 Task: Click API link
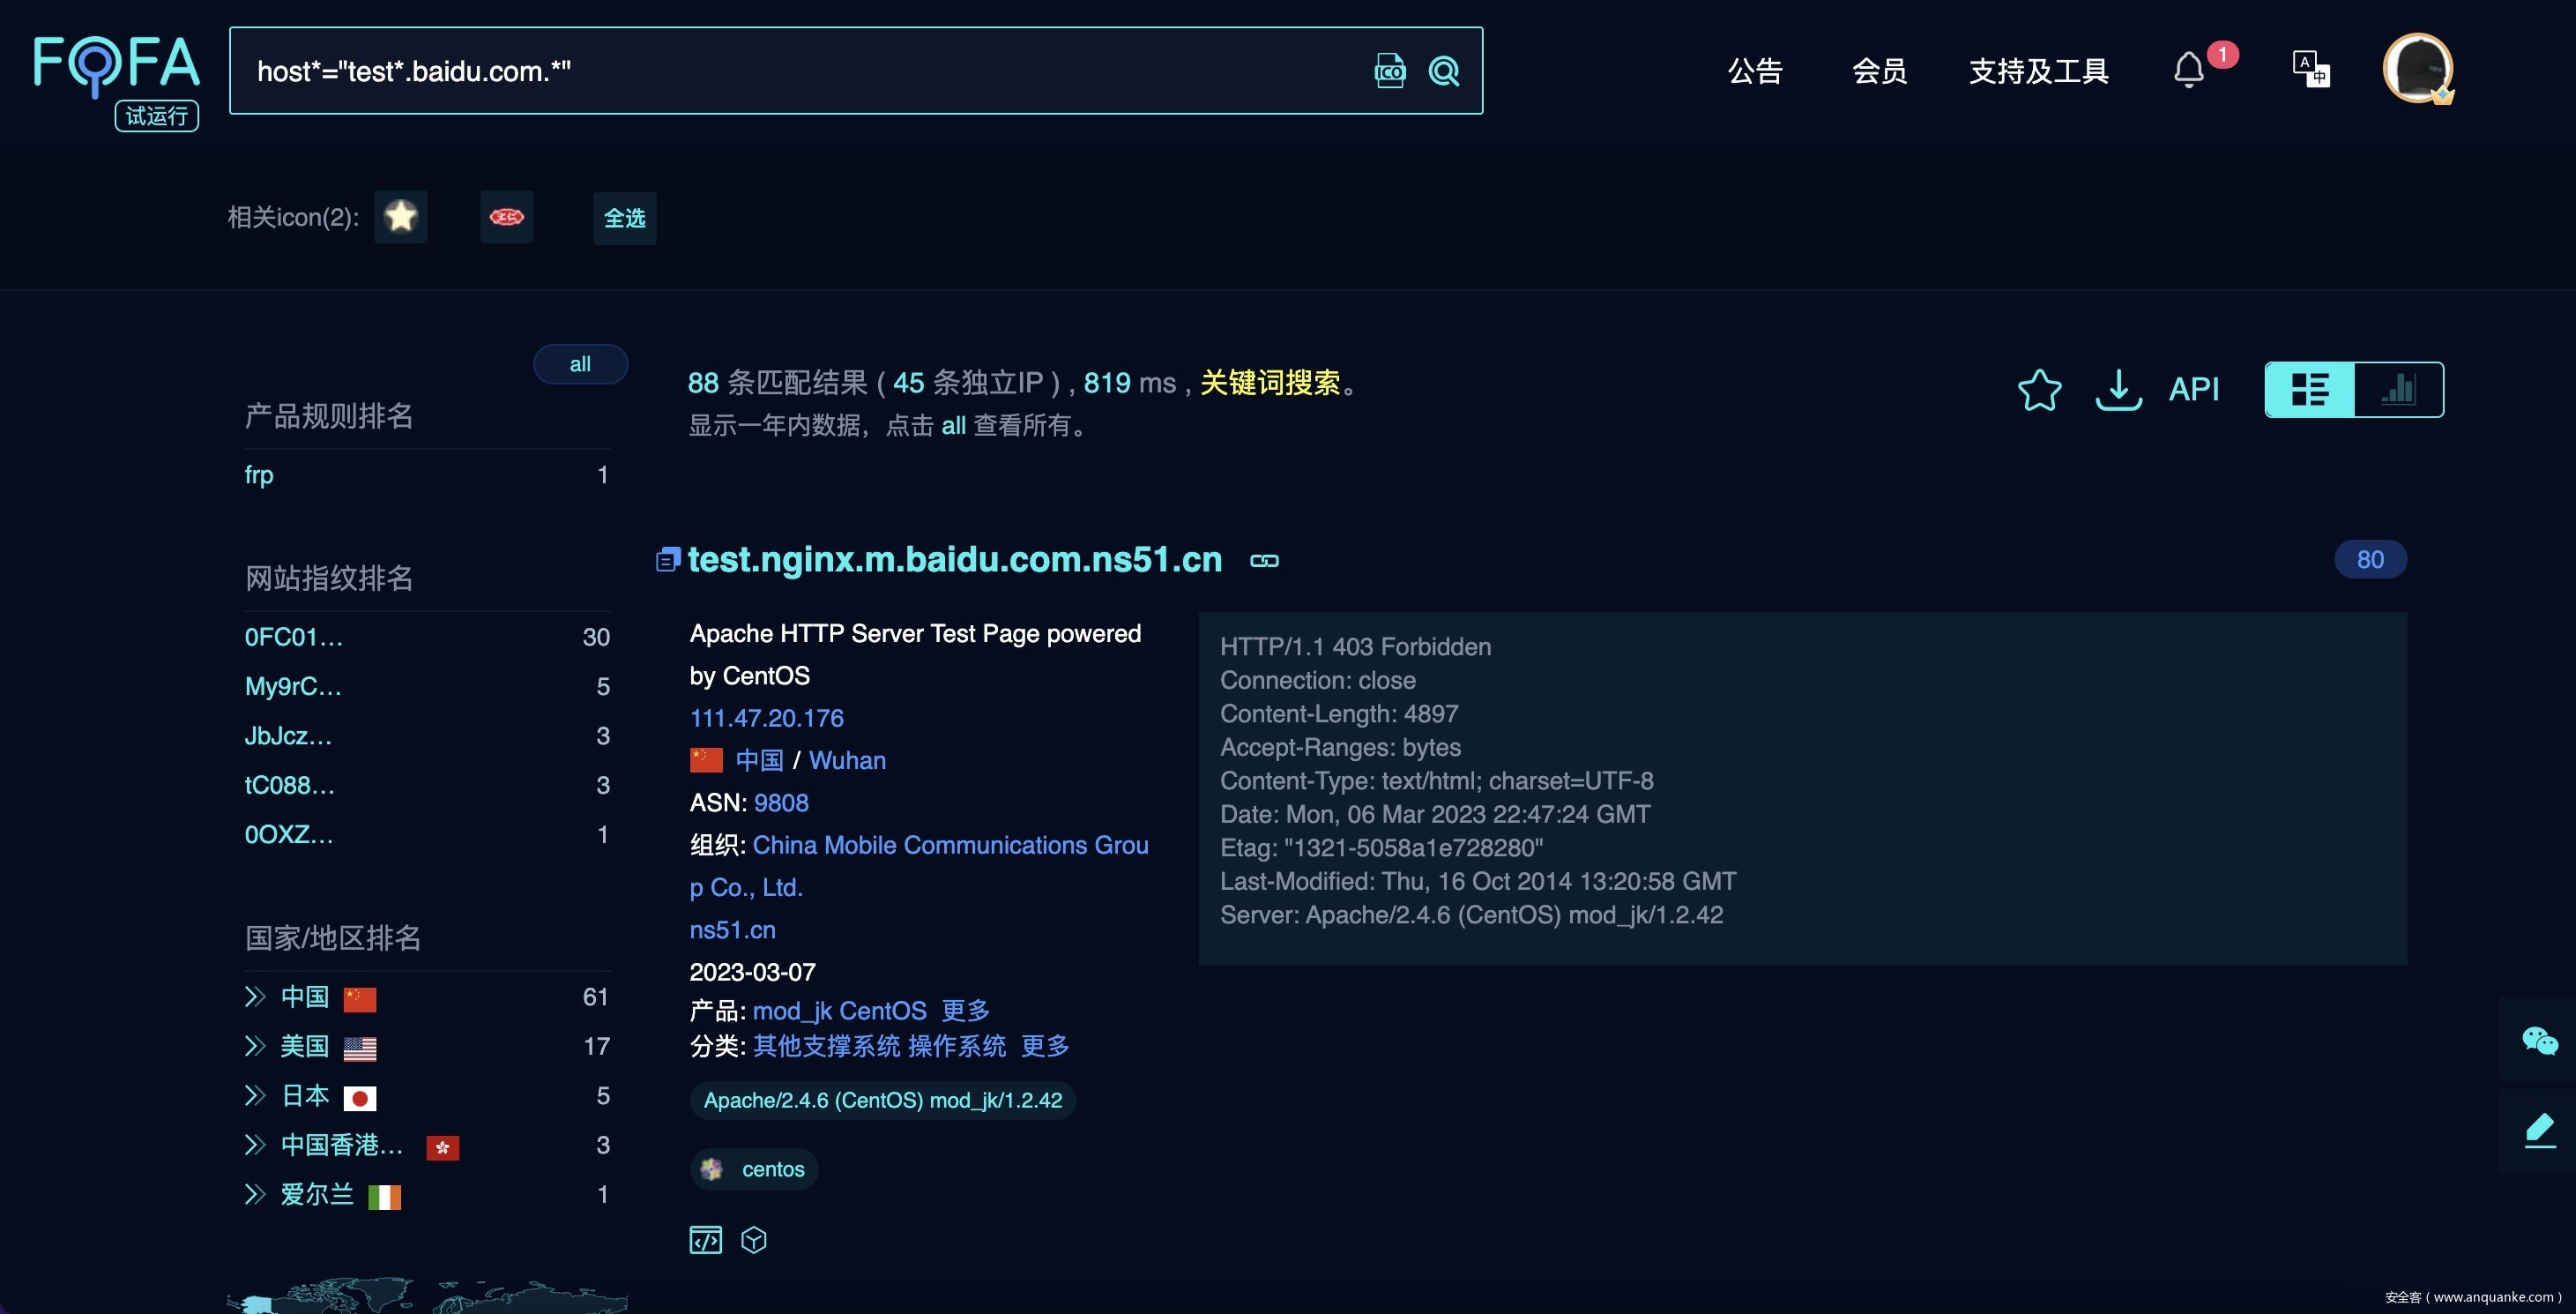point(2193,389)
